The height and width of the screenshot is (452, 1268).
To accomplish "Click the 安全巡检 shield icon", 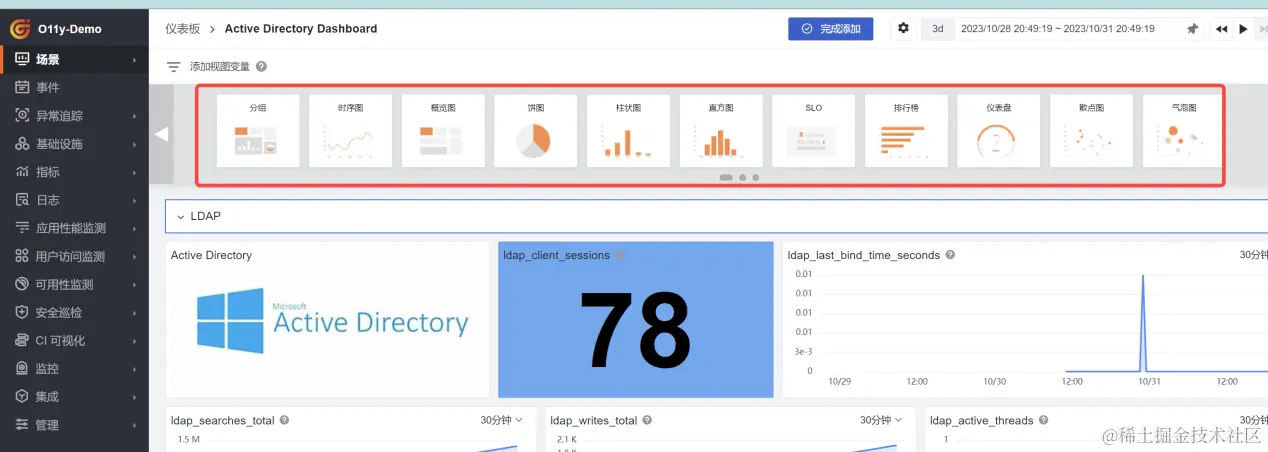I will (22, 312).
